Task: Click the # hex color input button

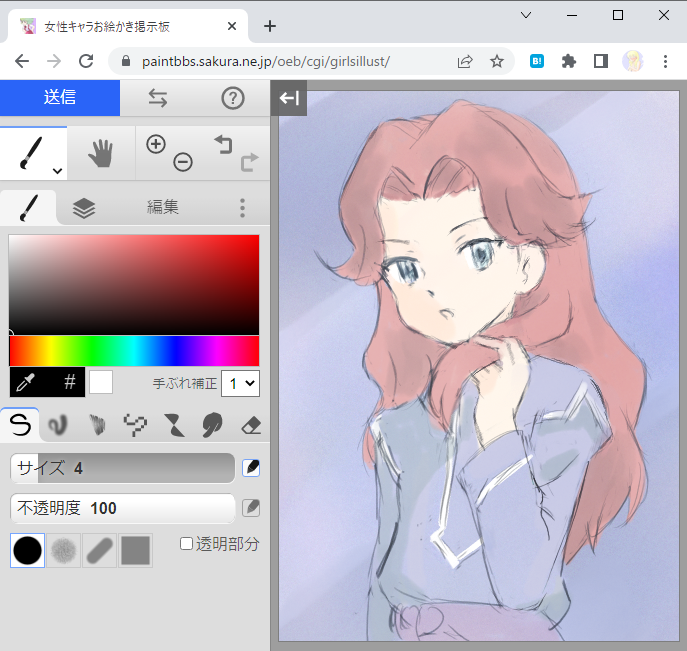Action: click(x=70, y=382)
